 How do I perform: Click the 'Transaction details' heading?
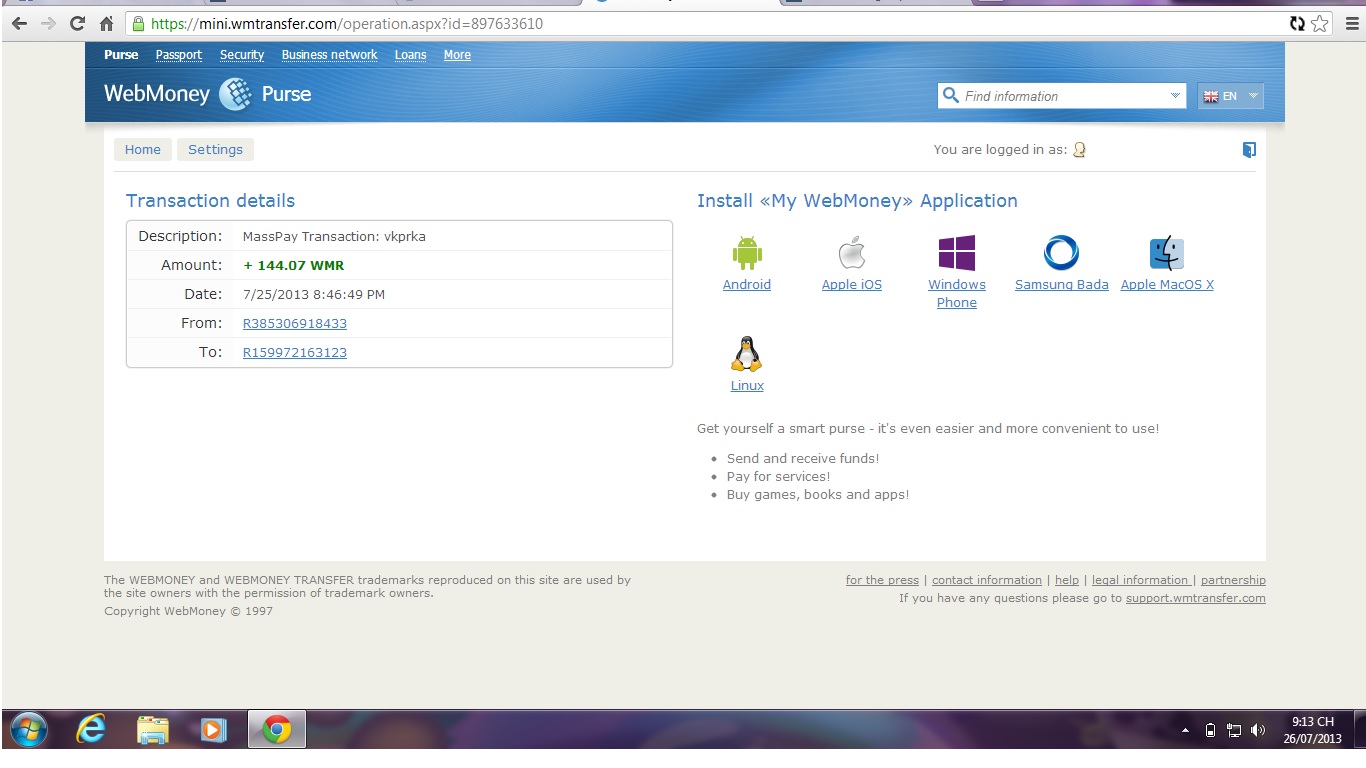point(210,201)
